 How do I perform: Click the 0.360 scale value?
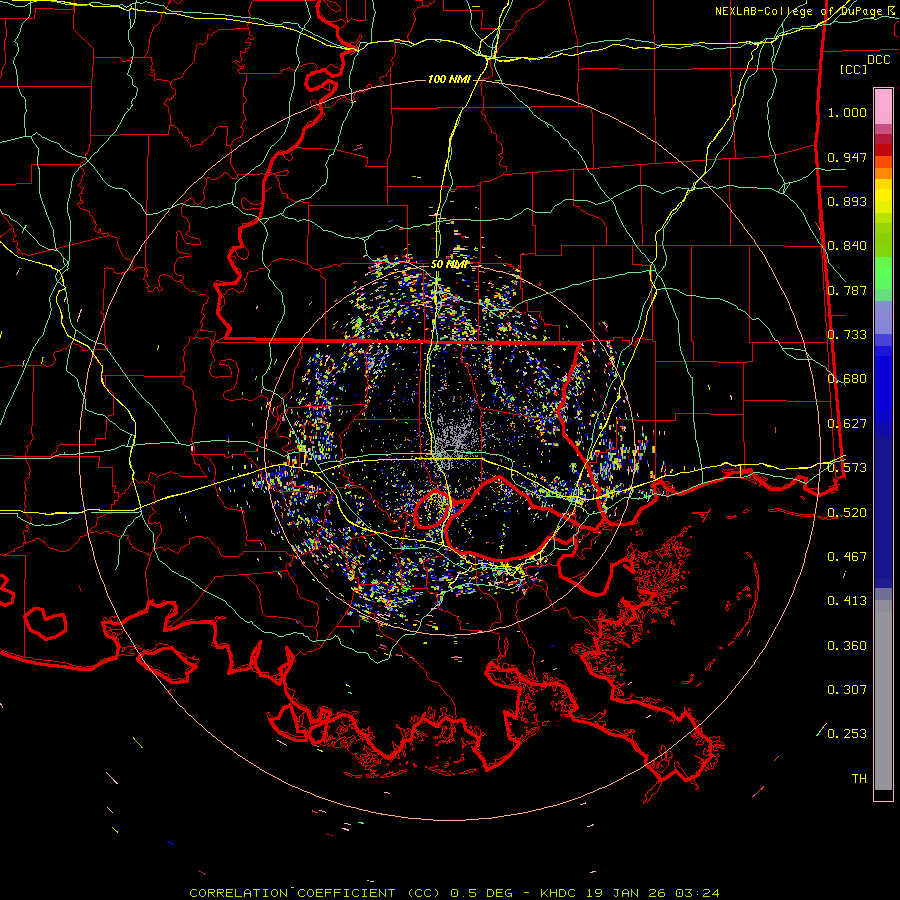pos(847,646)
